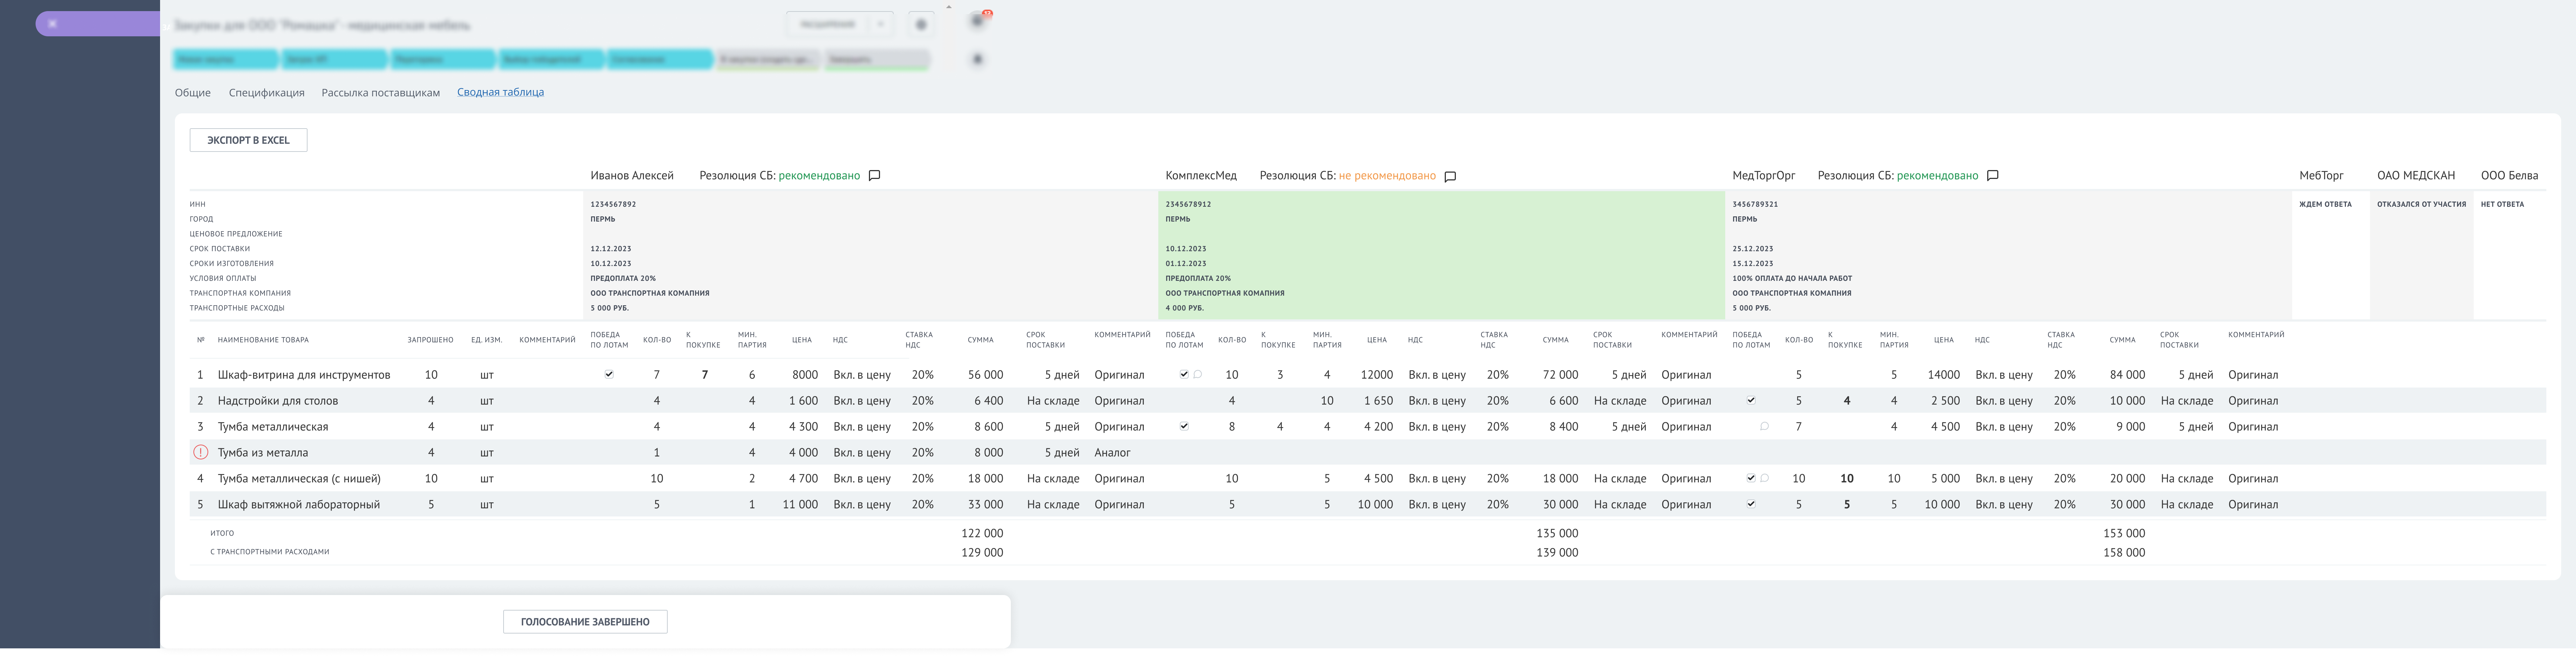Uncheck Иванов Алексей lot win for Шкаф-витрина
Viewport: 2576px width, 658px height.
(609, 374)
